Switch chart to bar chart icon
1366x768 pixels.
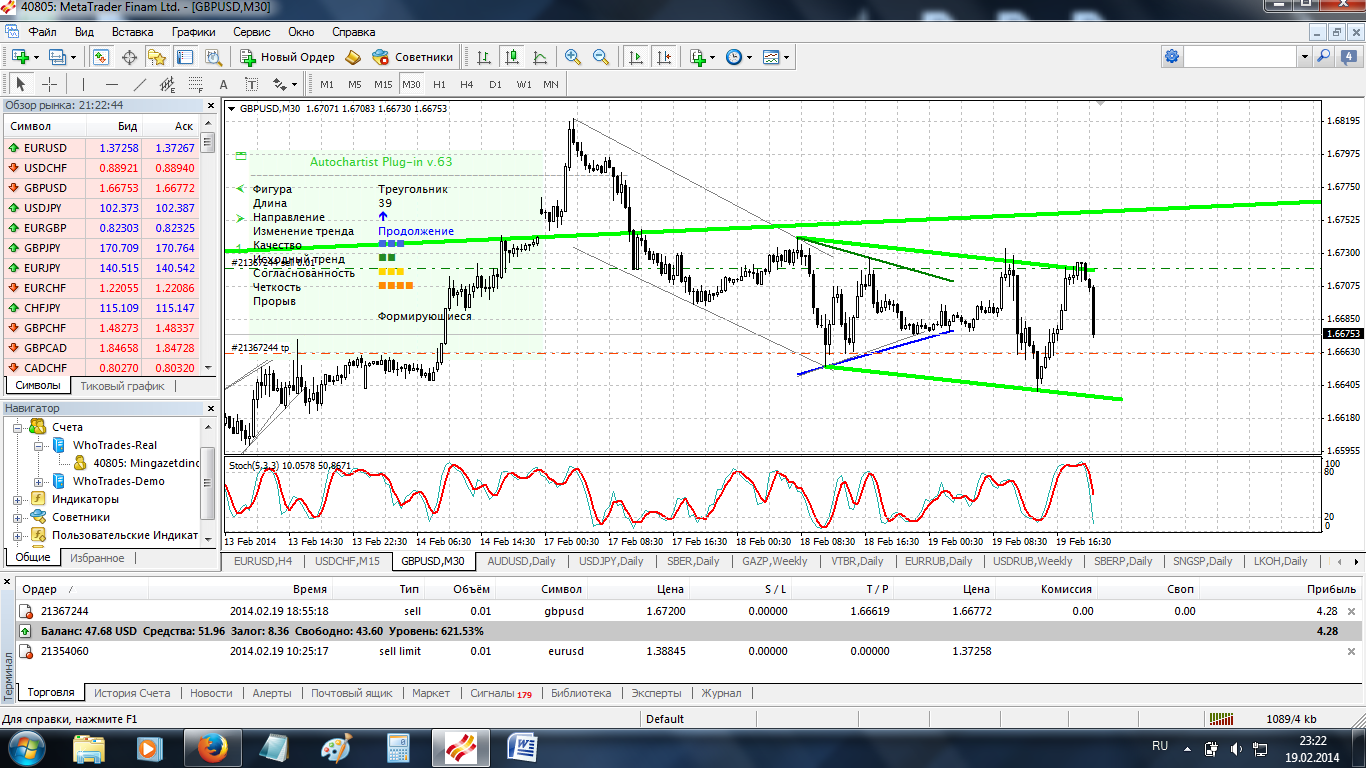pyautogui.click(x=484, y=57)
